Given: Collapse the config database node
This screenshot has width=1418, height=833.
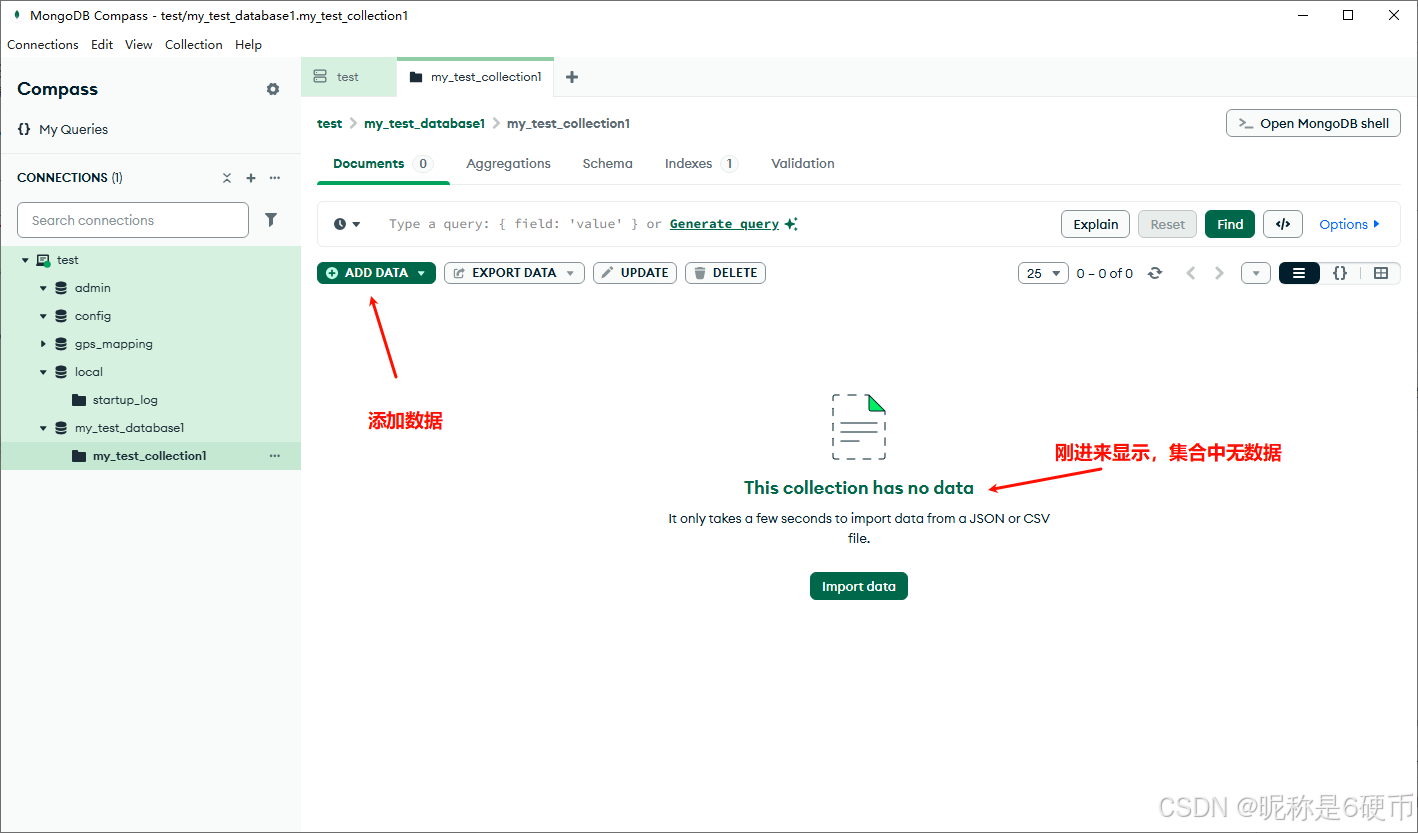Looking at the screenshot, I should (43, 316).
